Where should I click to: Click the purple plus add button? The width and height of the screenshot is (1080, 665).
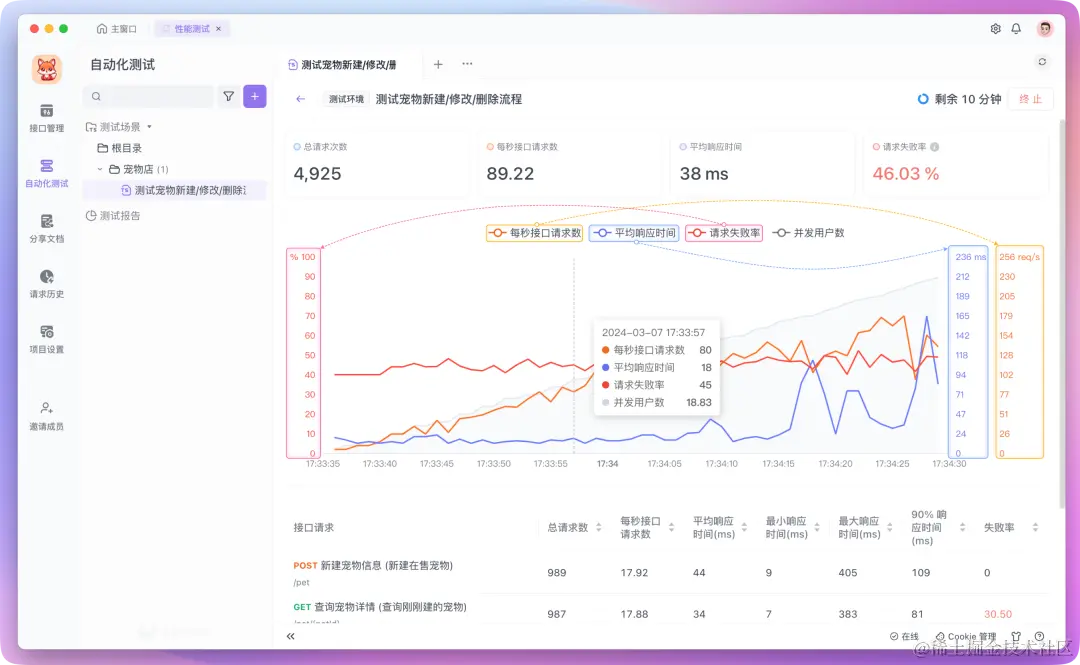click(x=255, y=96)
